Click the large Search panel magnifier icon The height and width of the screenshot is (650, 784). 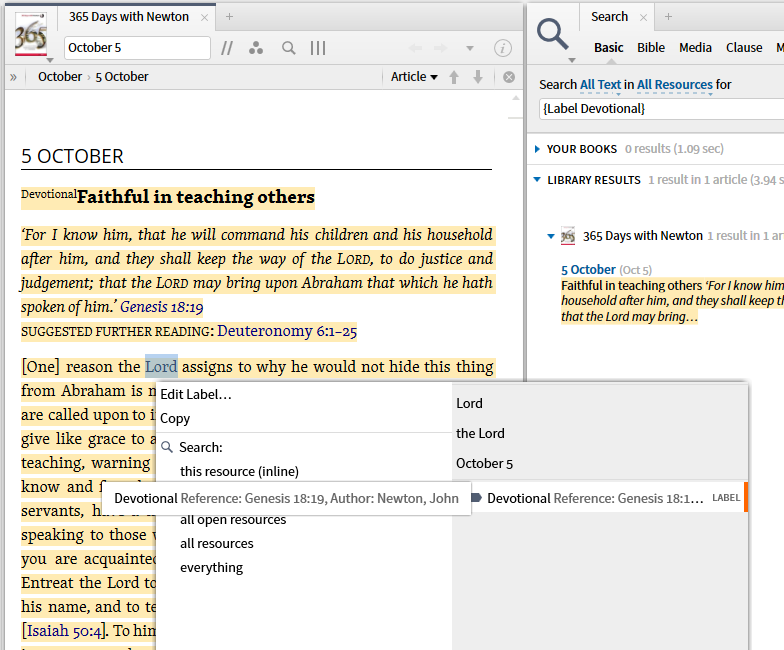point(552,34)
